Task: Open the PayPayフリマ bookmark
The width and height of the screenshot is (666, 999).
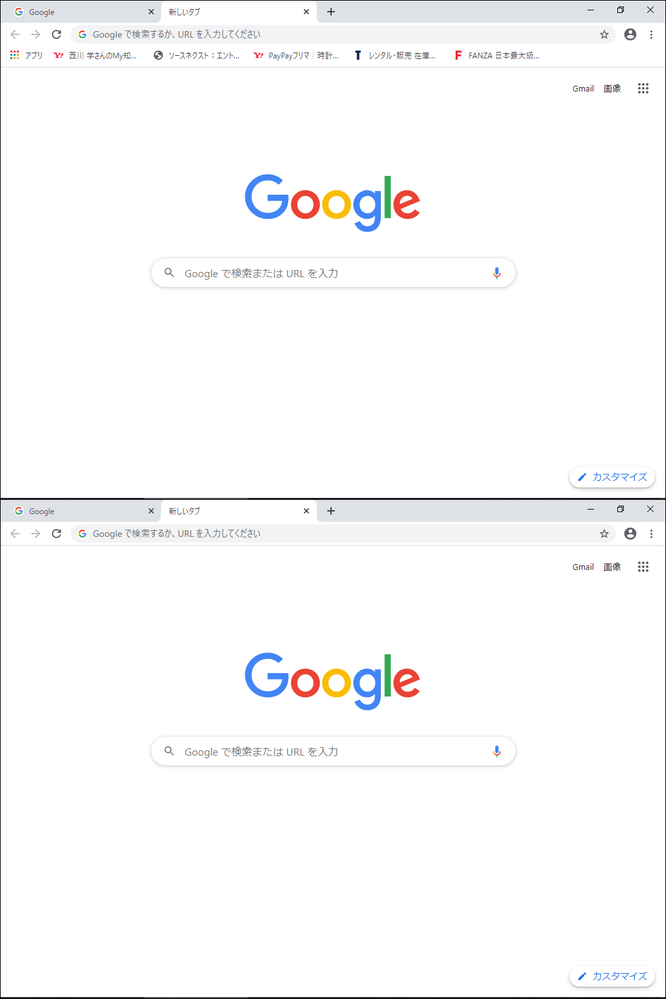Action: tap(296, 55)
